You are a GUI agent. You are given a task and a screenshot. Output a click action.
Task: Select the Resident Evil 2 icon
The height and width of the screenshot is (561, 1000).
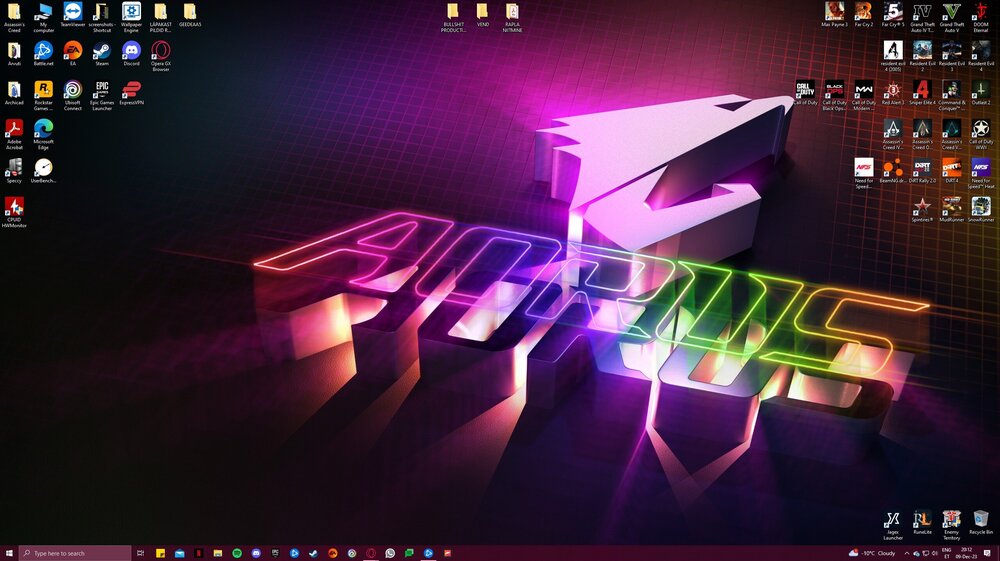point(922,56)
